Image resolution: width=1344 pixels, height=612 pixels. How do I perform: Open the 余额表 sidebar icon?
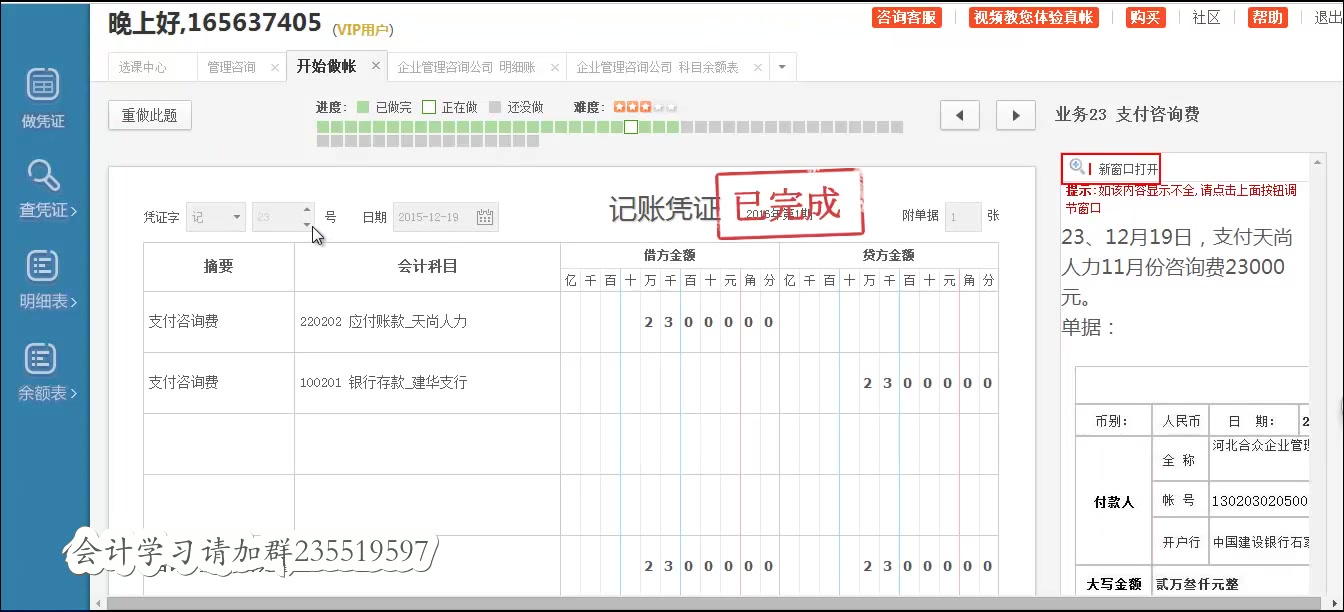(41, 366)
